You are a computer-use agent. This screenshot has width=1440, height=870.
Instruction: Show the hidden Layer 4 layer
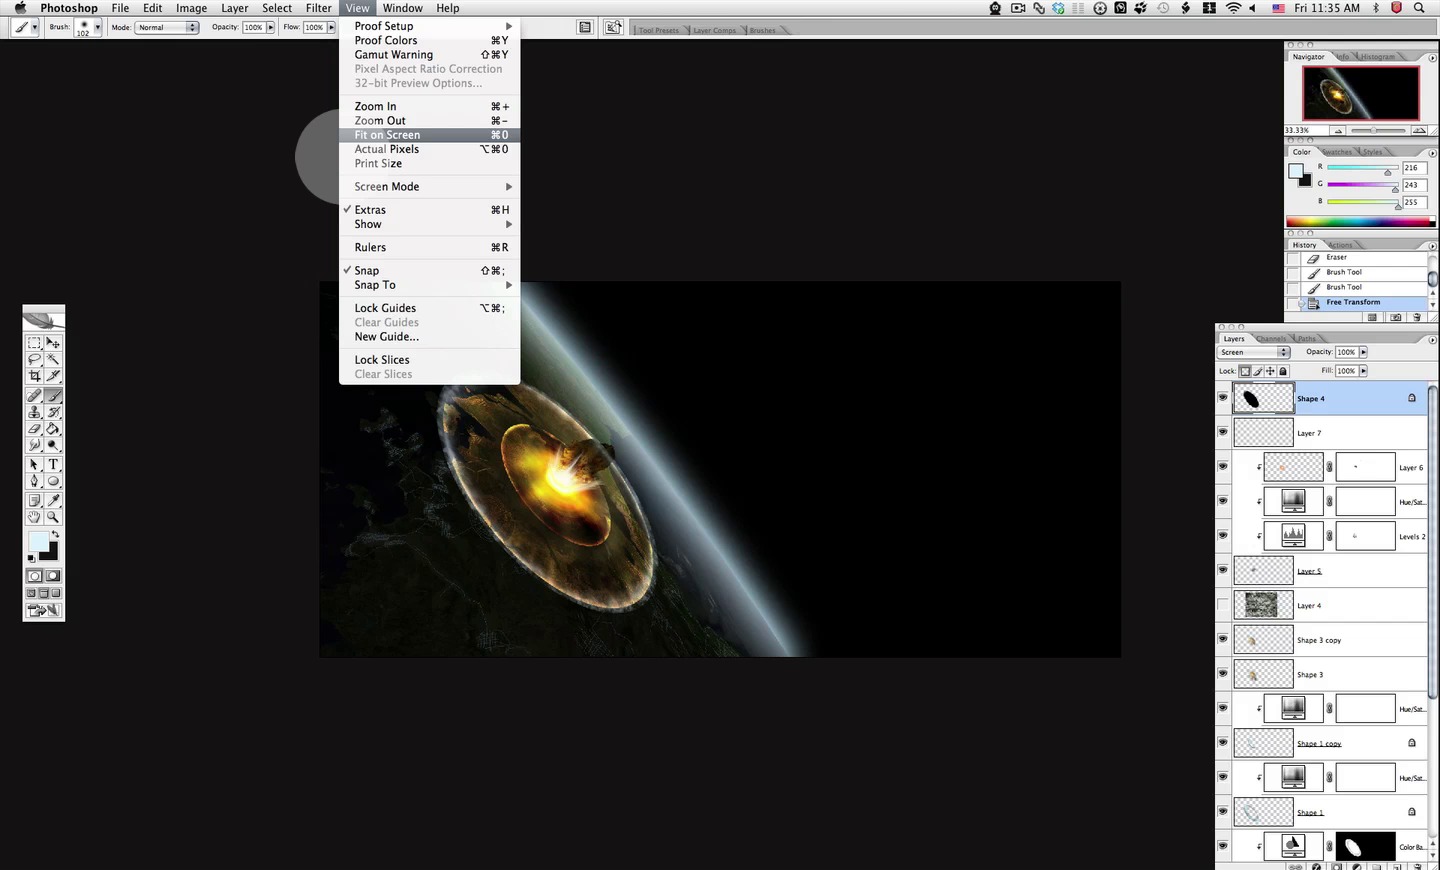coord(1222,604)
